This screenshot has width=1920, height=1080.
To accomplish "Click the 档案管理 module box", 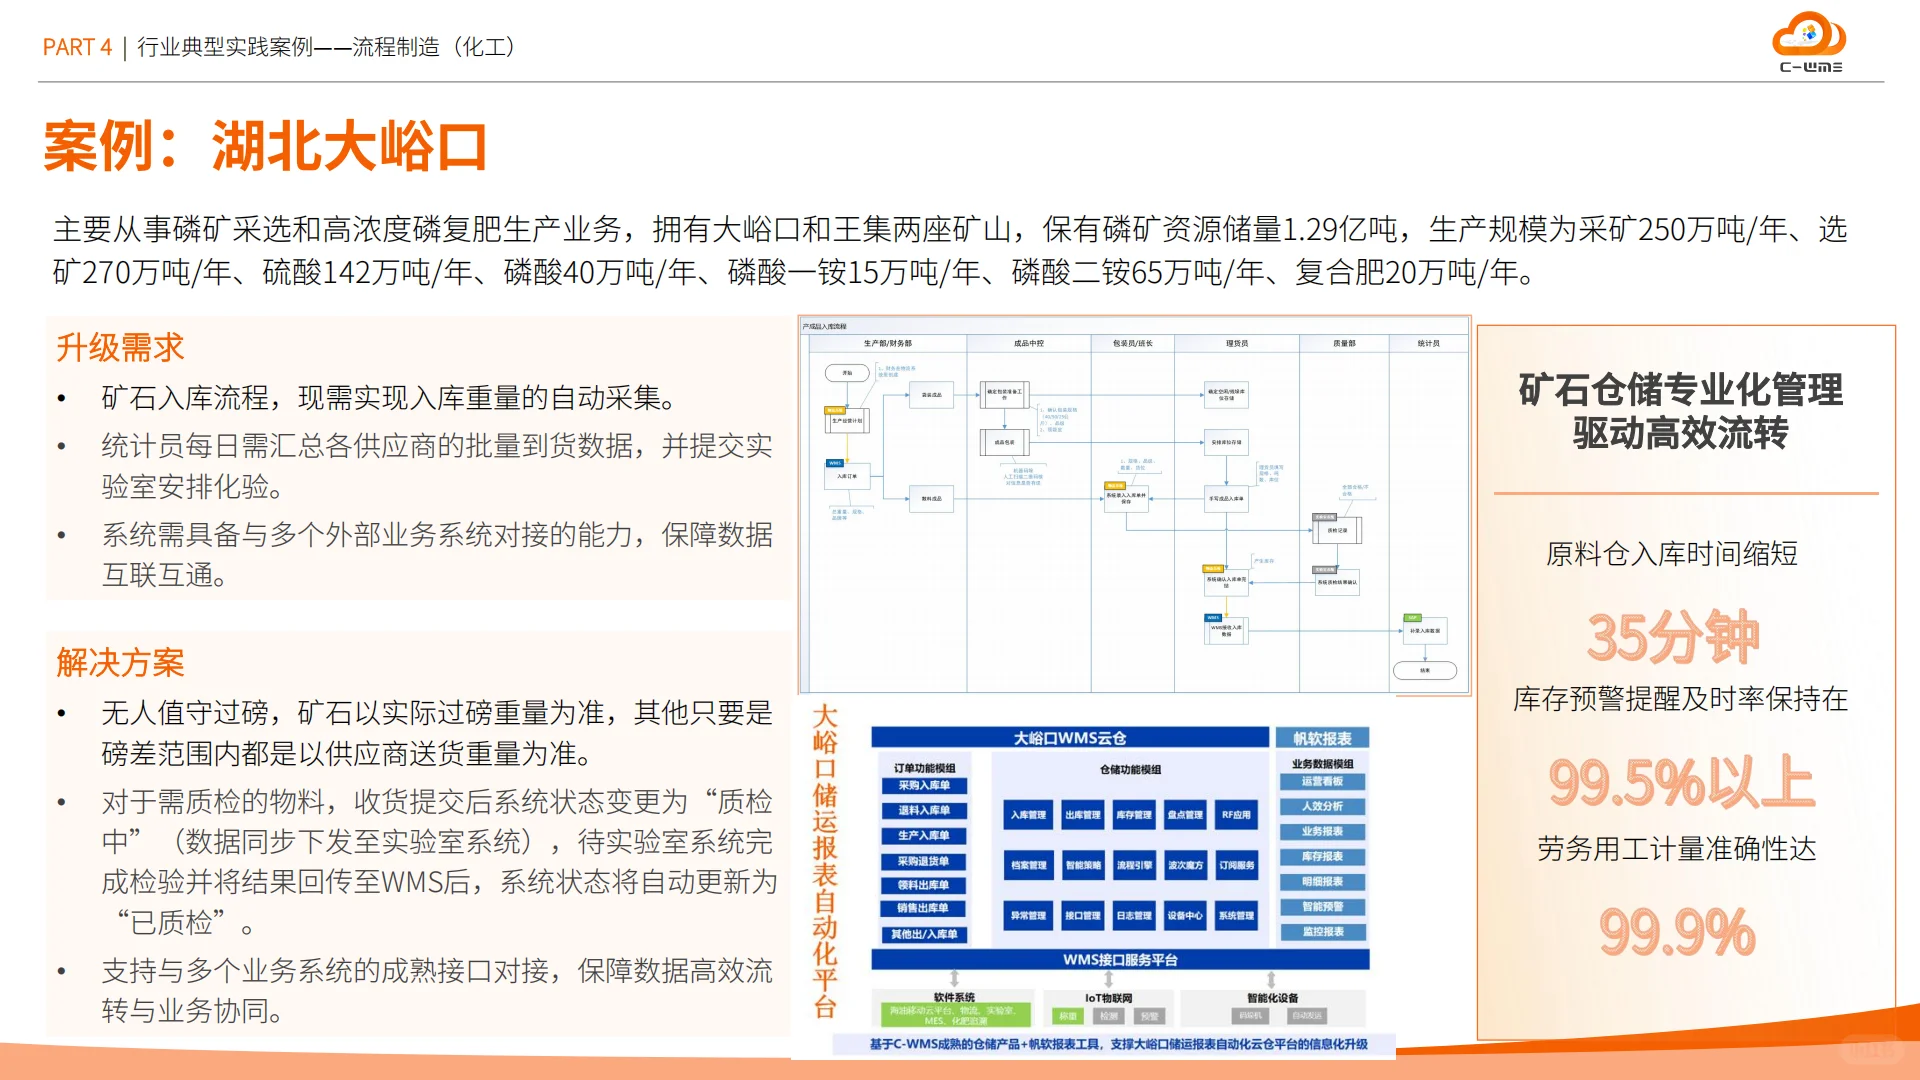I will point(1028,865).
